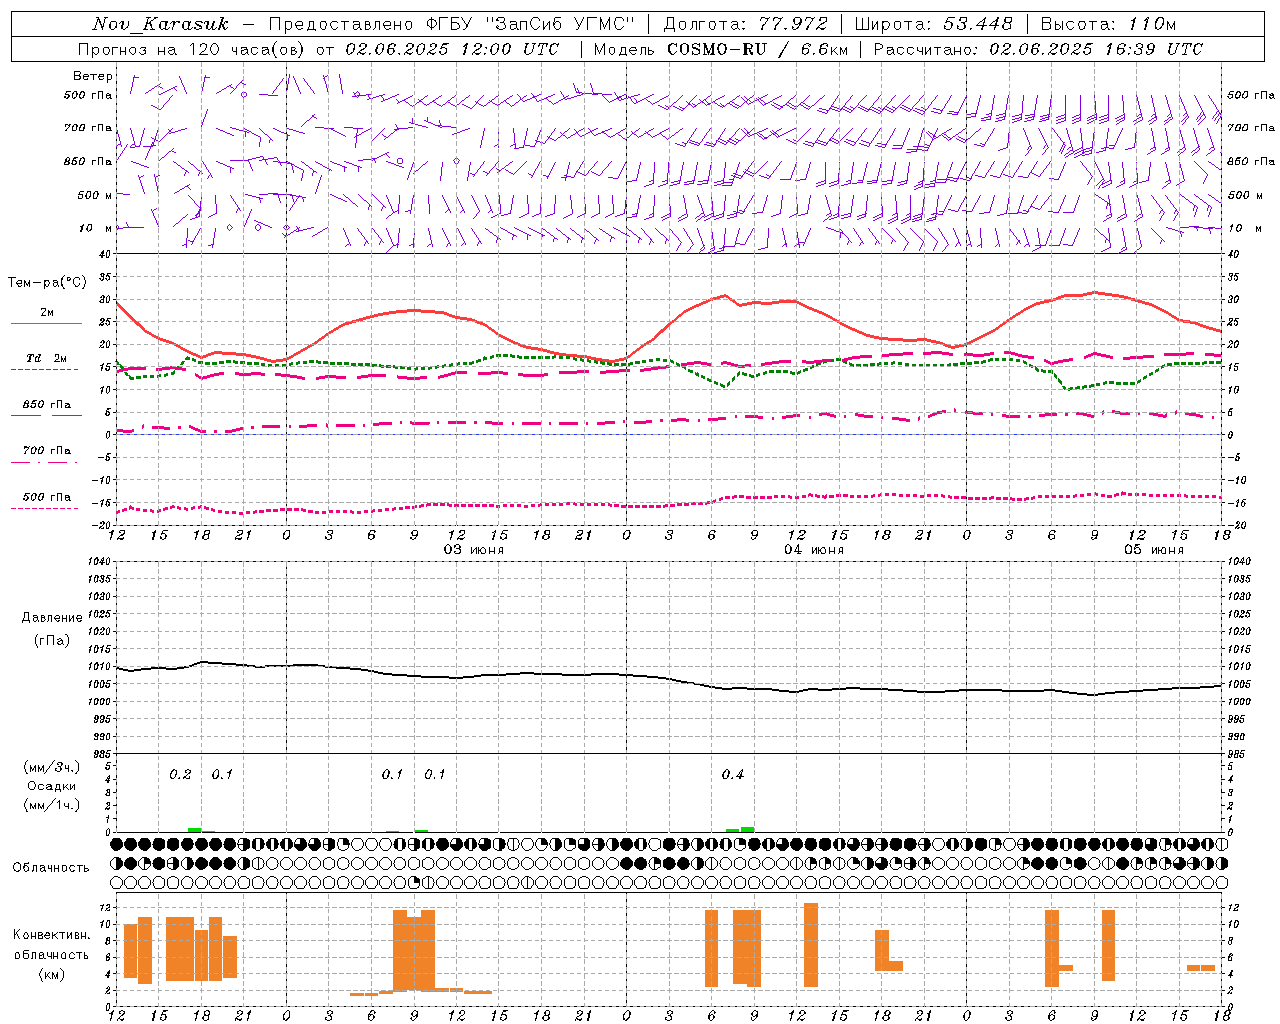Screen dimensions: 1280x1024
Task: Click the 'Облачность' cloudiness label
Action: 51,868
